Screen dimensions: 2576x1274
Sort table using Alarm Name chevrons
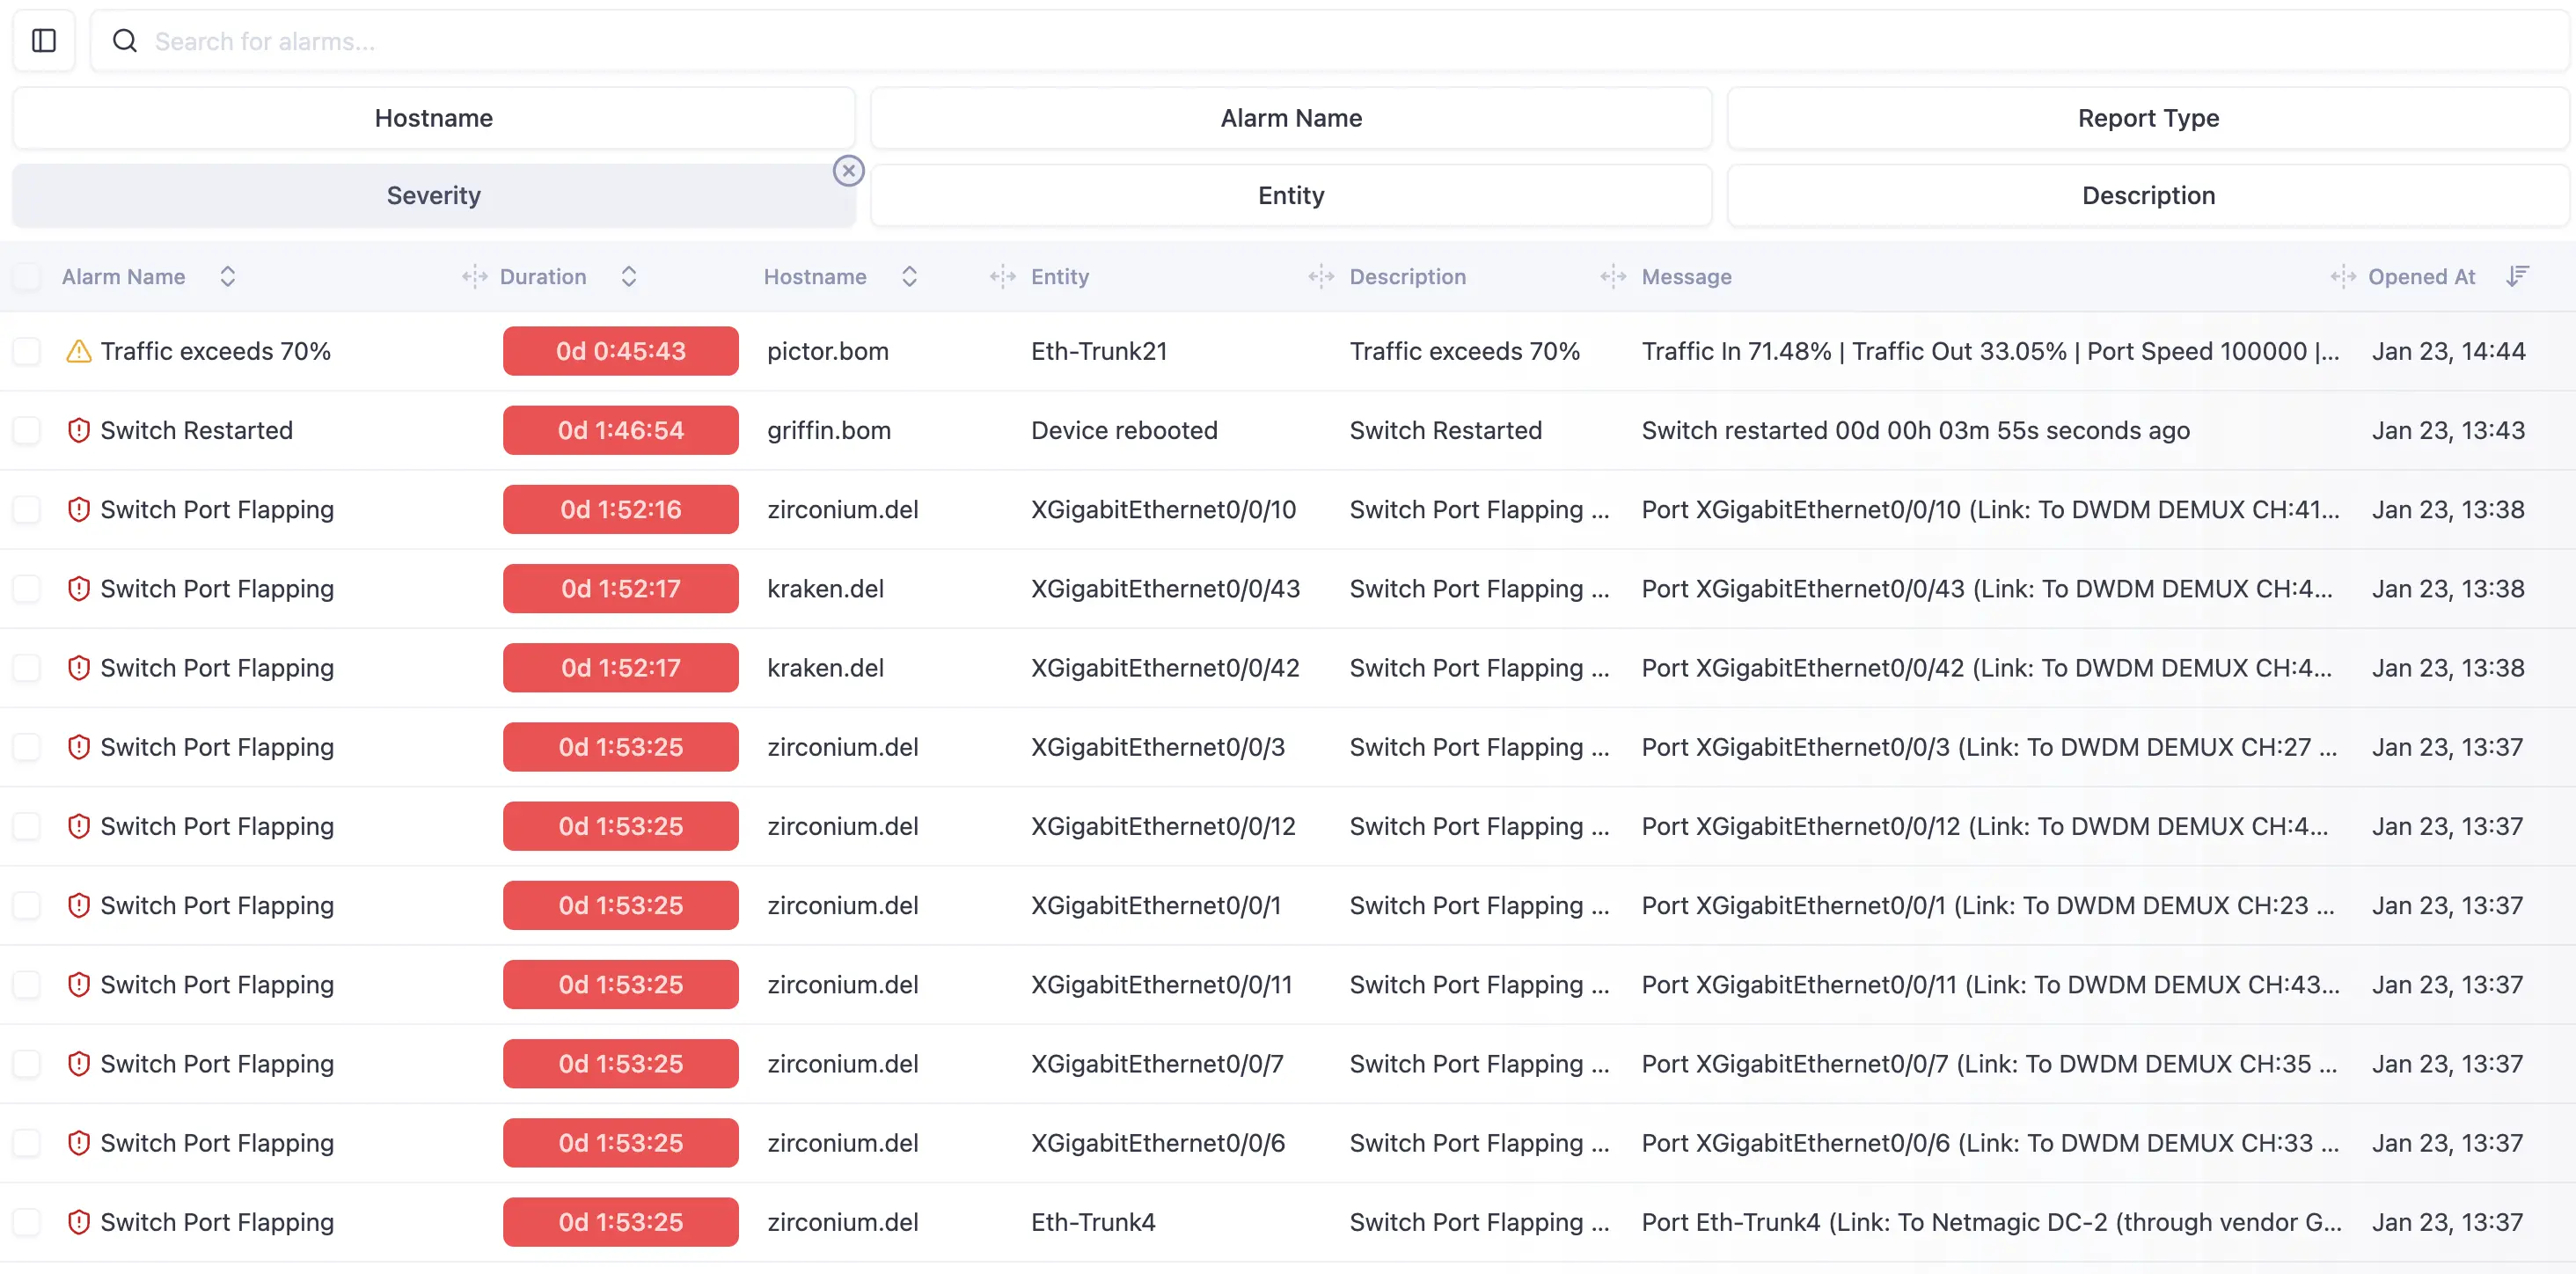click(x=227, y=276)
